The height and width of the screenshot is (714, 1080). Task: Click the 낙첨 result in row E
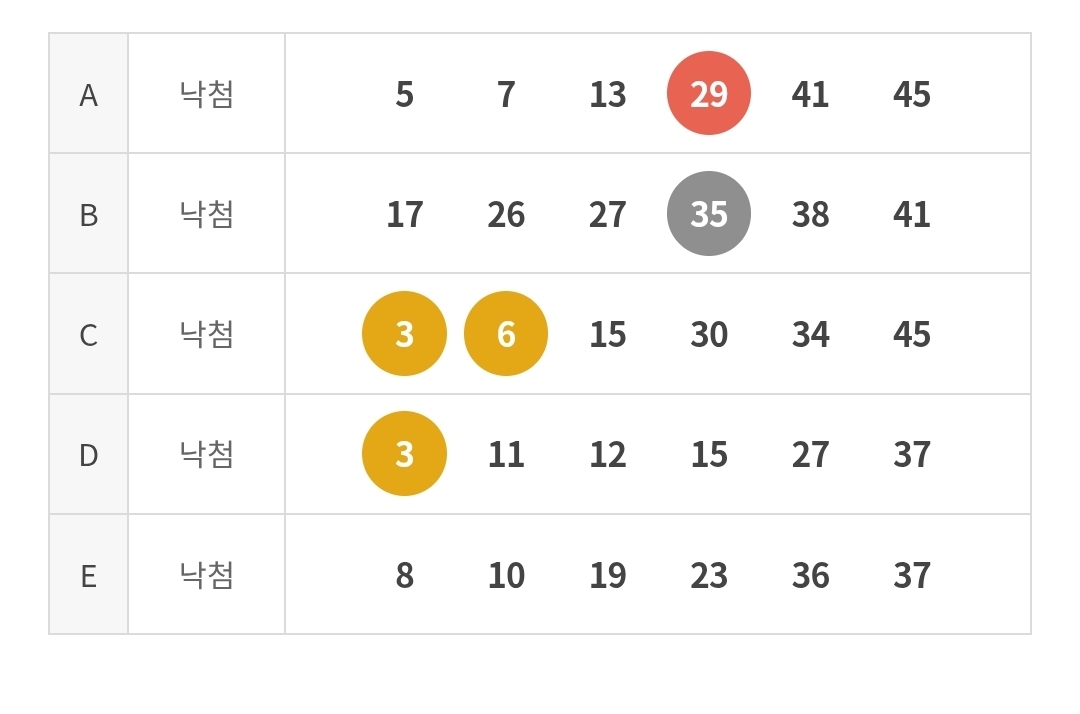(x=207, y=575)
